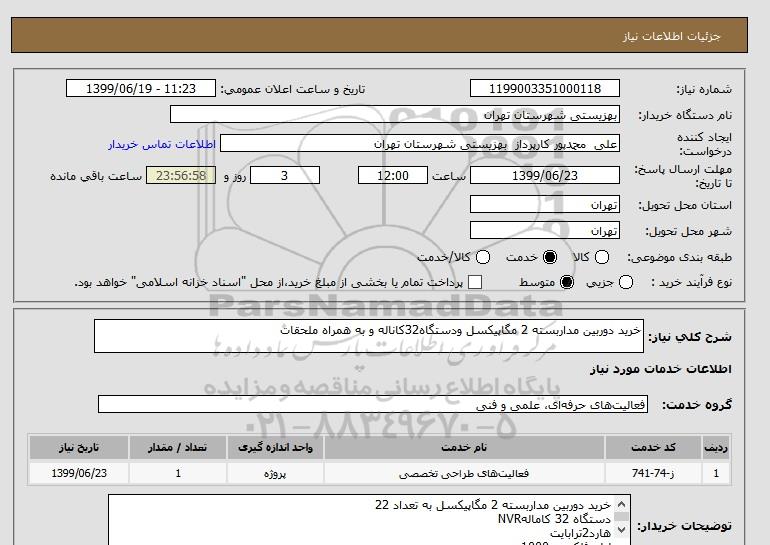Open the buyer contact information link (اطلاعات تماس خریدار)
Image resolution: width=770 pixels, height=545 pixels.
(162, 144)
